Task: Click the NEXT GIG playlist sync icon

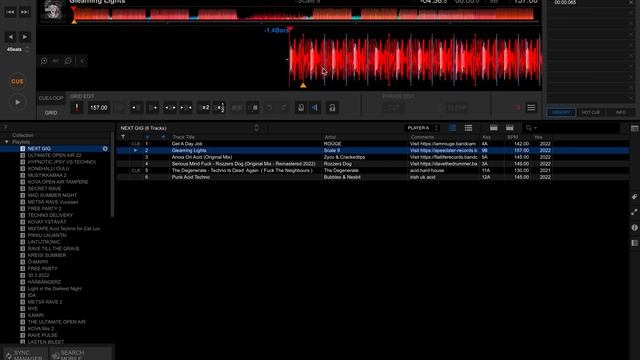Action: (x=105, y=149)
